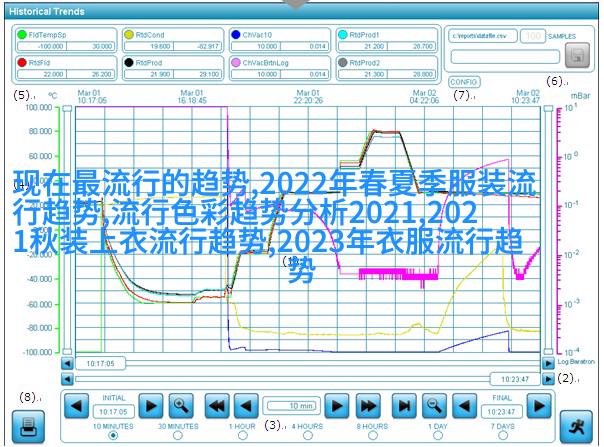Click the 10 min interval field

(292, 406)
